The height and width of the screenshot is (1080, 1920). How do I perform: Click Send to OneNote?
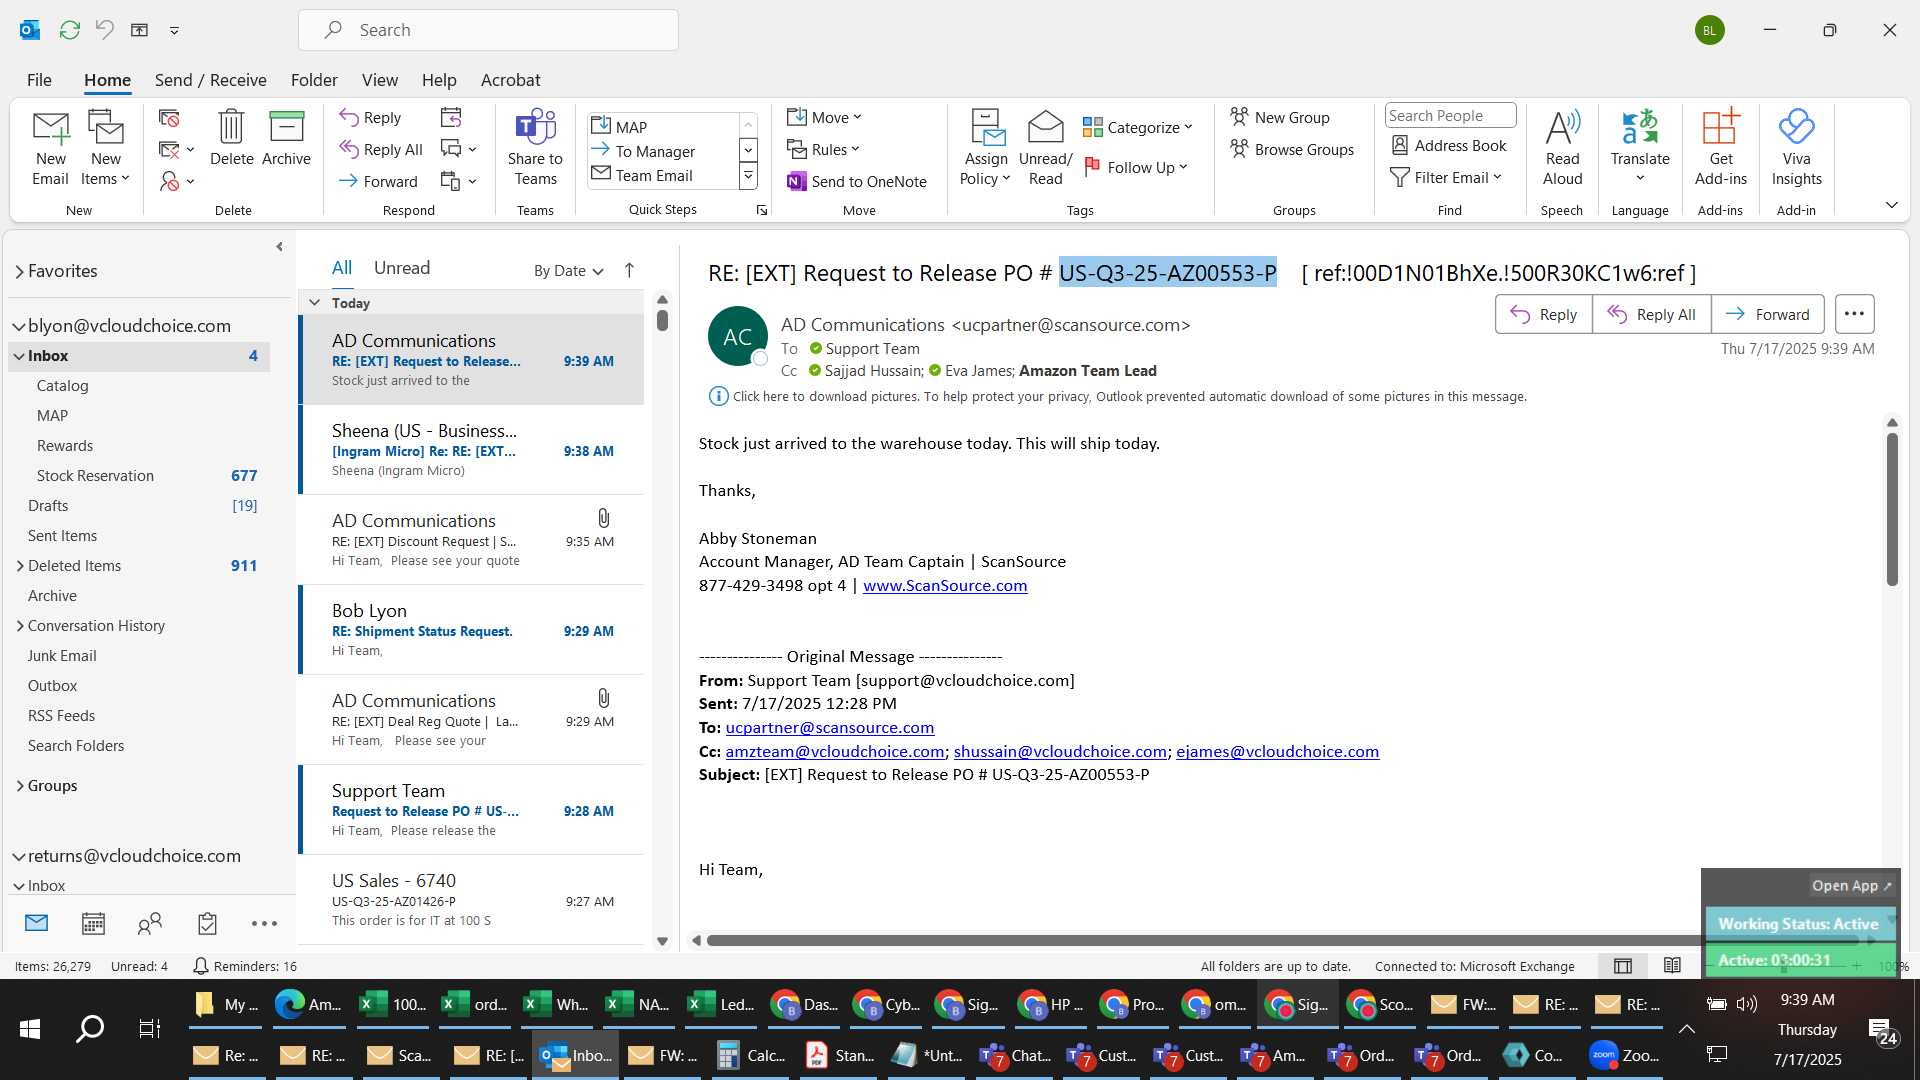pos(857,181)
